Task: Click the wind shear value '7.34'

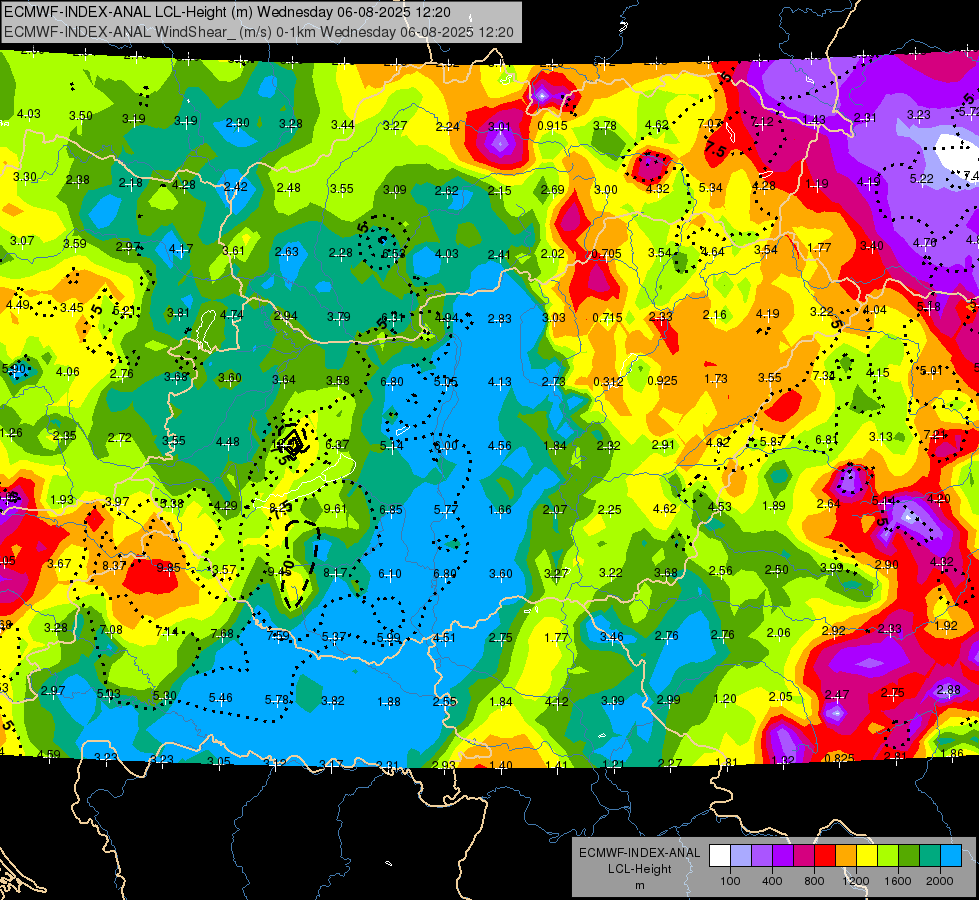Action: point(824,375)
